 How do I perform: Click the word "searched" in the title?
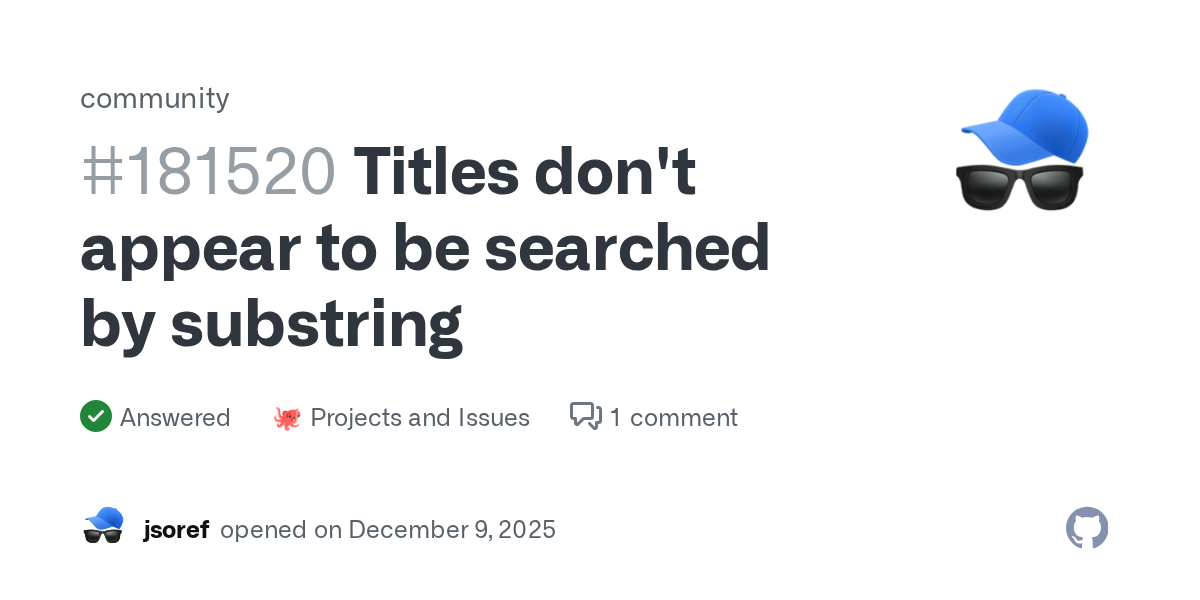pos(628,248)
